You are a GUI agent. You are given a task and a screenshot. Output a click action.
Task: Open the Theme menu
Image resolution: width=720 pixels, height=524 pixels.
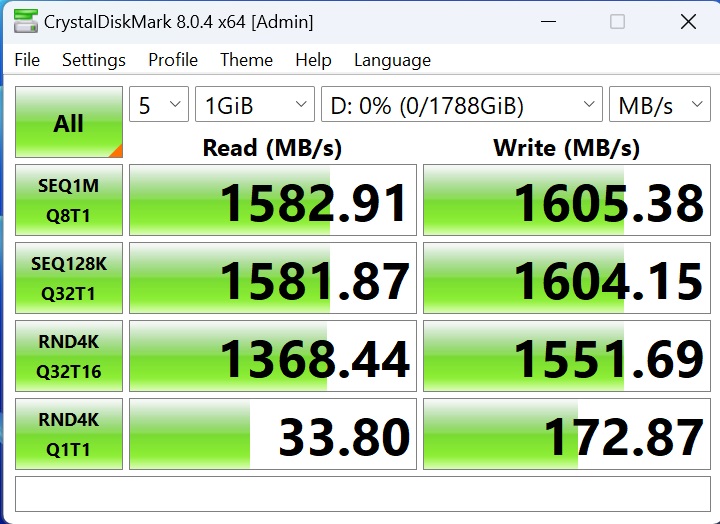246,60
